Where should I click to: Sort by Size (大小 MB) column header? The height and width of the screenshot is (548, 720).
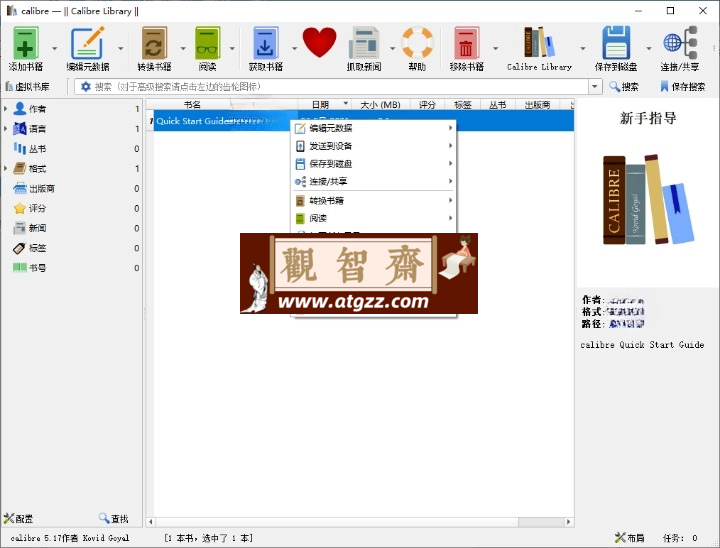[x=380, y=105]
